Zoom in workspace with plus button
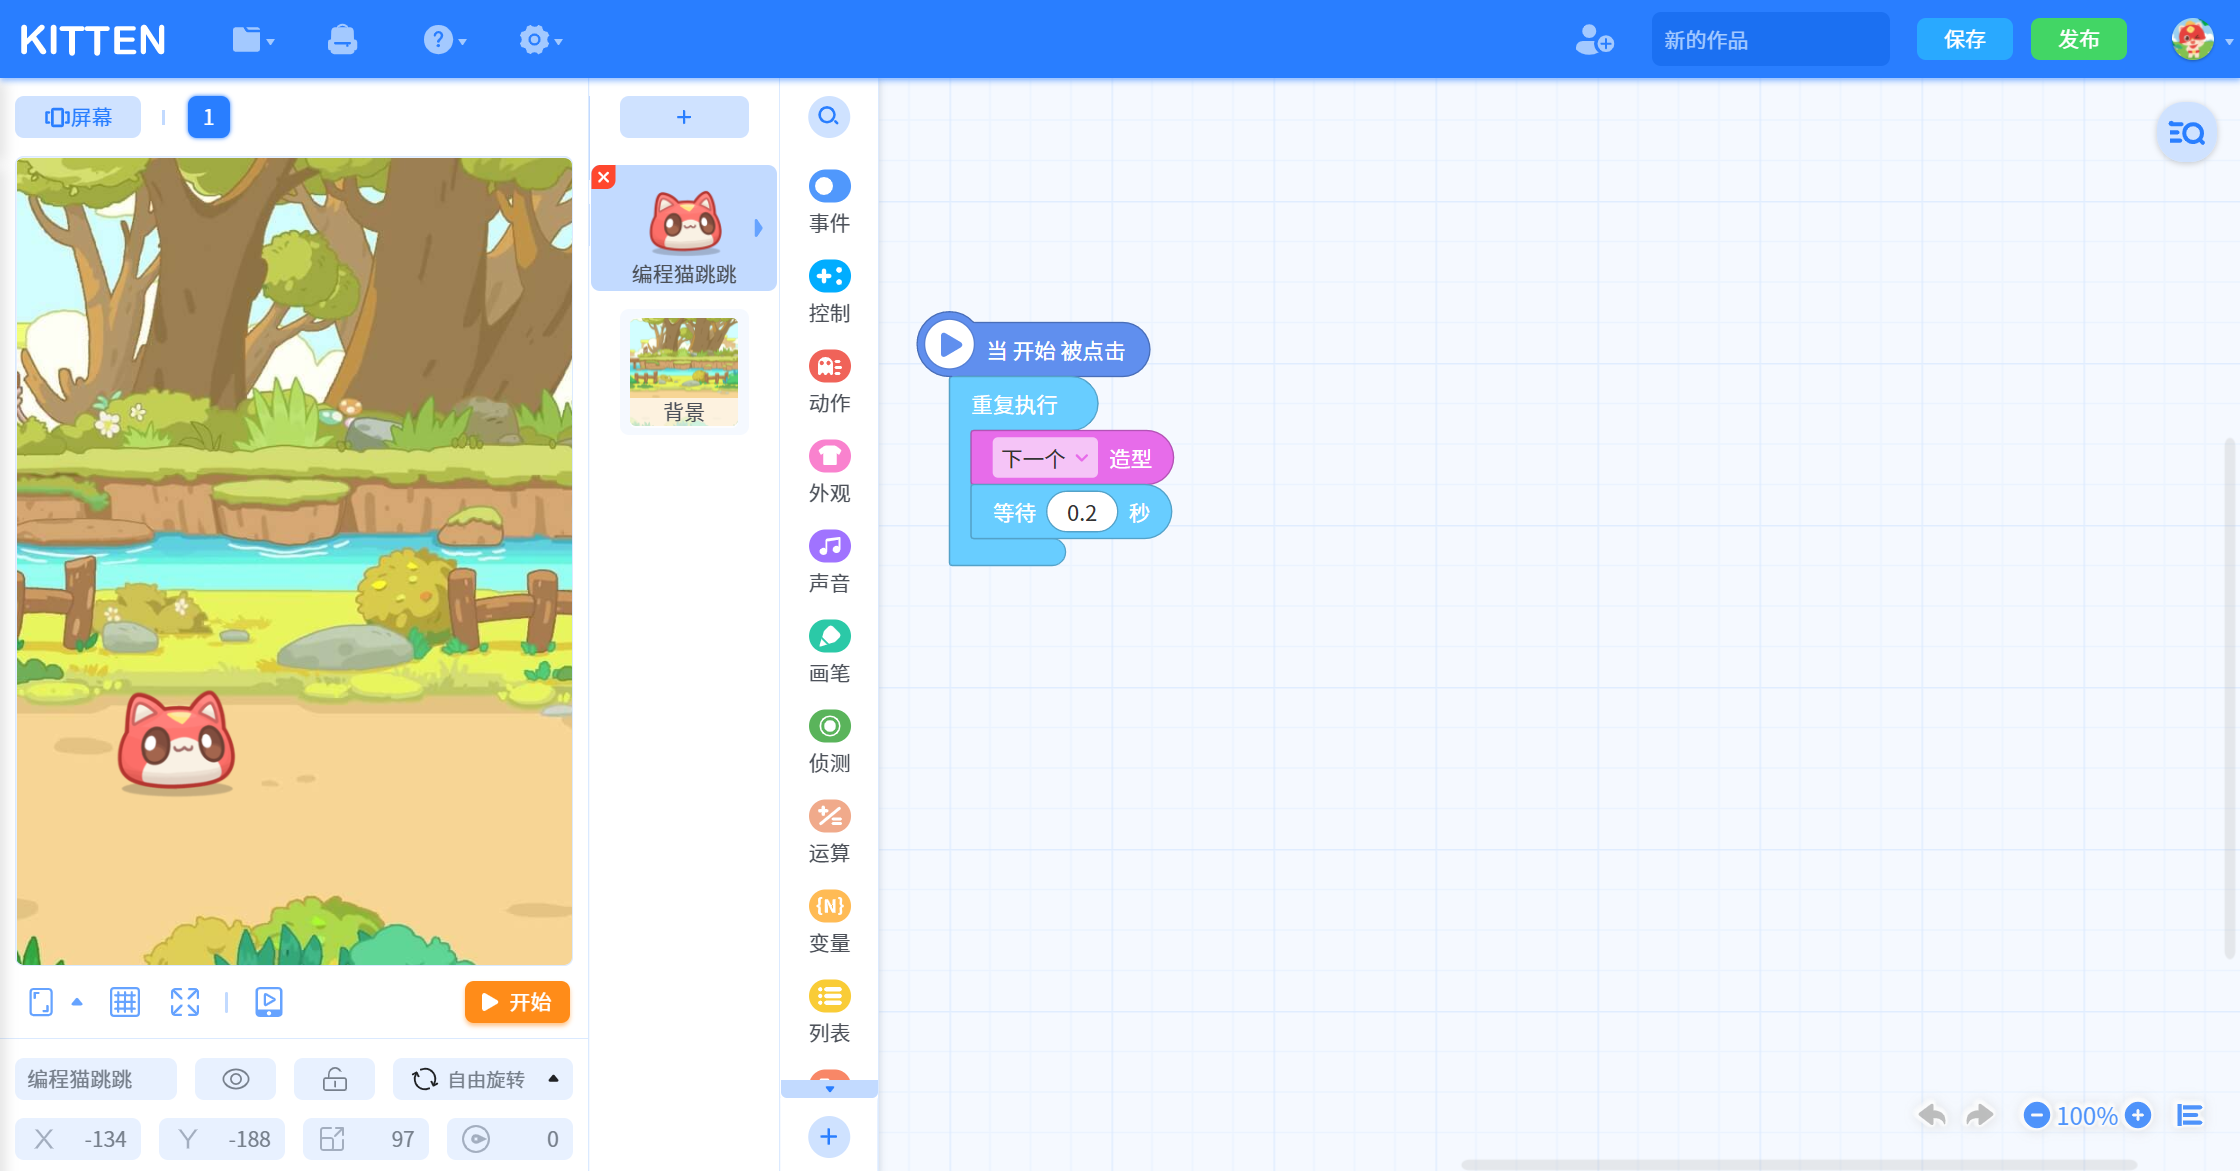Screen dimensions: 2240x1171 [x=2138, y=1115]
